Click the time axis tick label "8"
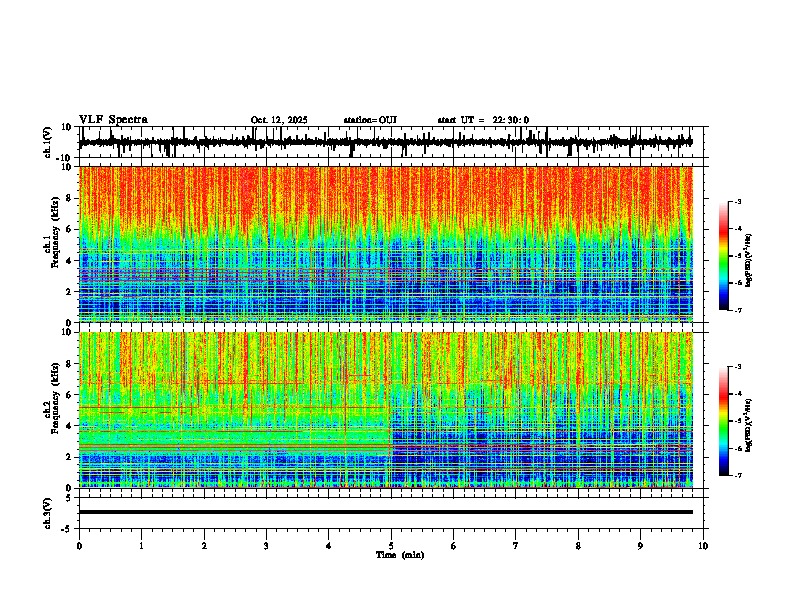This screenshot has height=612, width=792. [578, 546]
